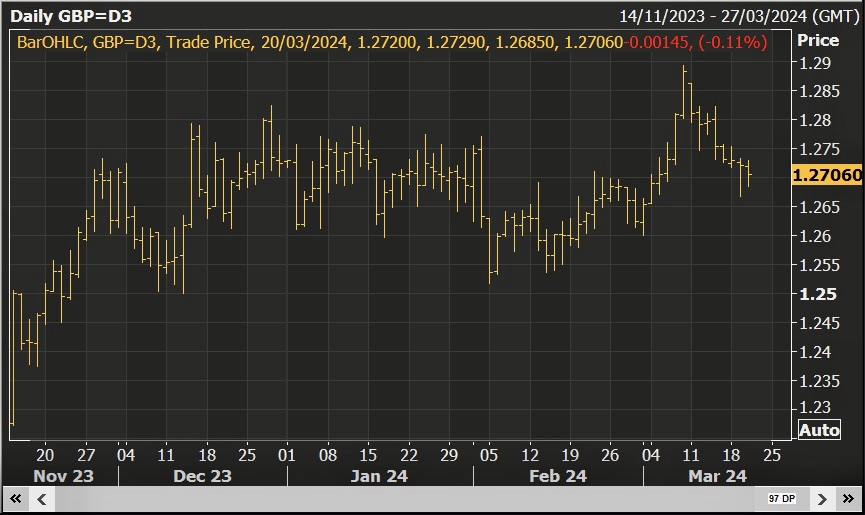Click the Mar 24 month on time axis
The image size is (865, 515).
pyautogui.click(x=717, y=476)
